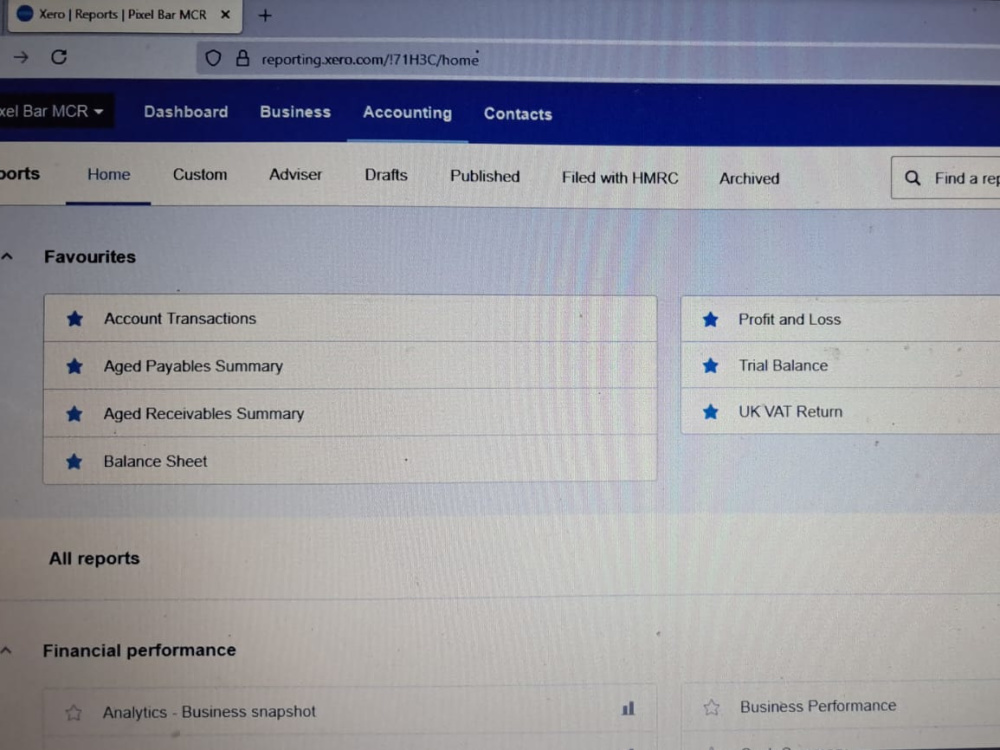
Task: Open a new browser tab with plus
Action: click(x=265, y=15)
